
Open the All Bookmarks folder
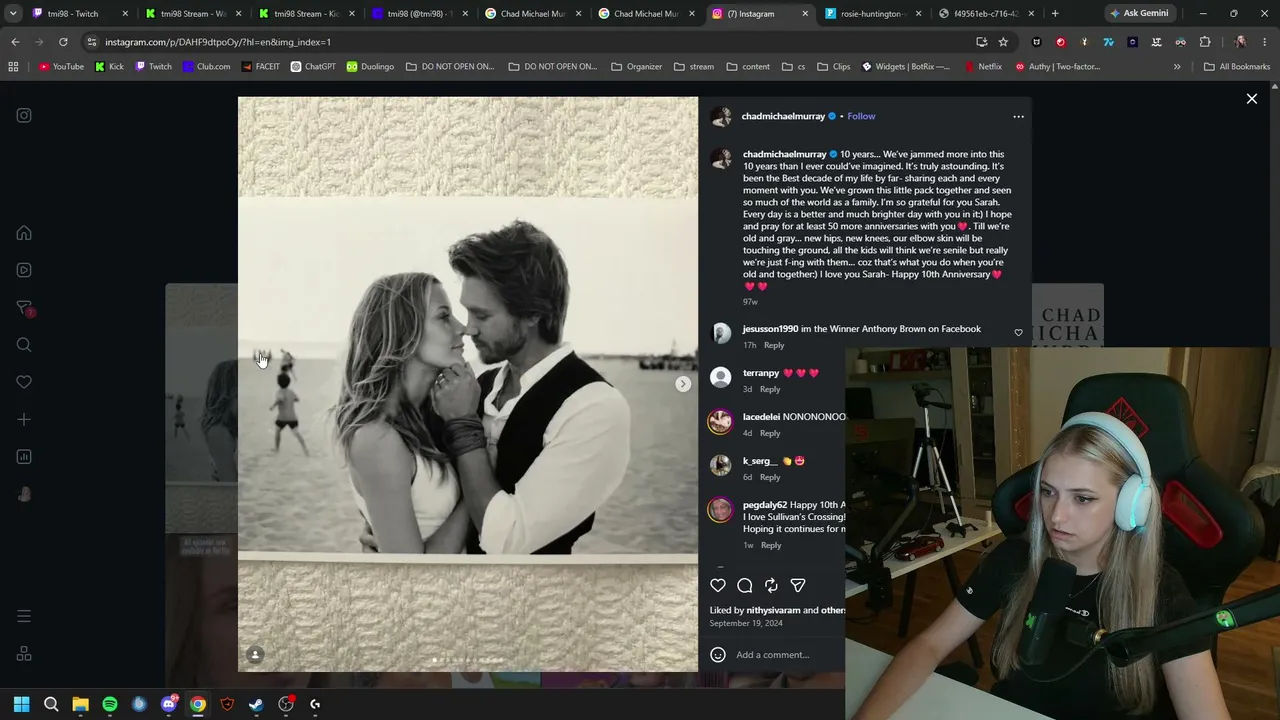point(1237,67)
